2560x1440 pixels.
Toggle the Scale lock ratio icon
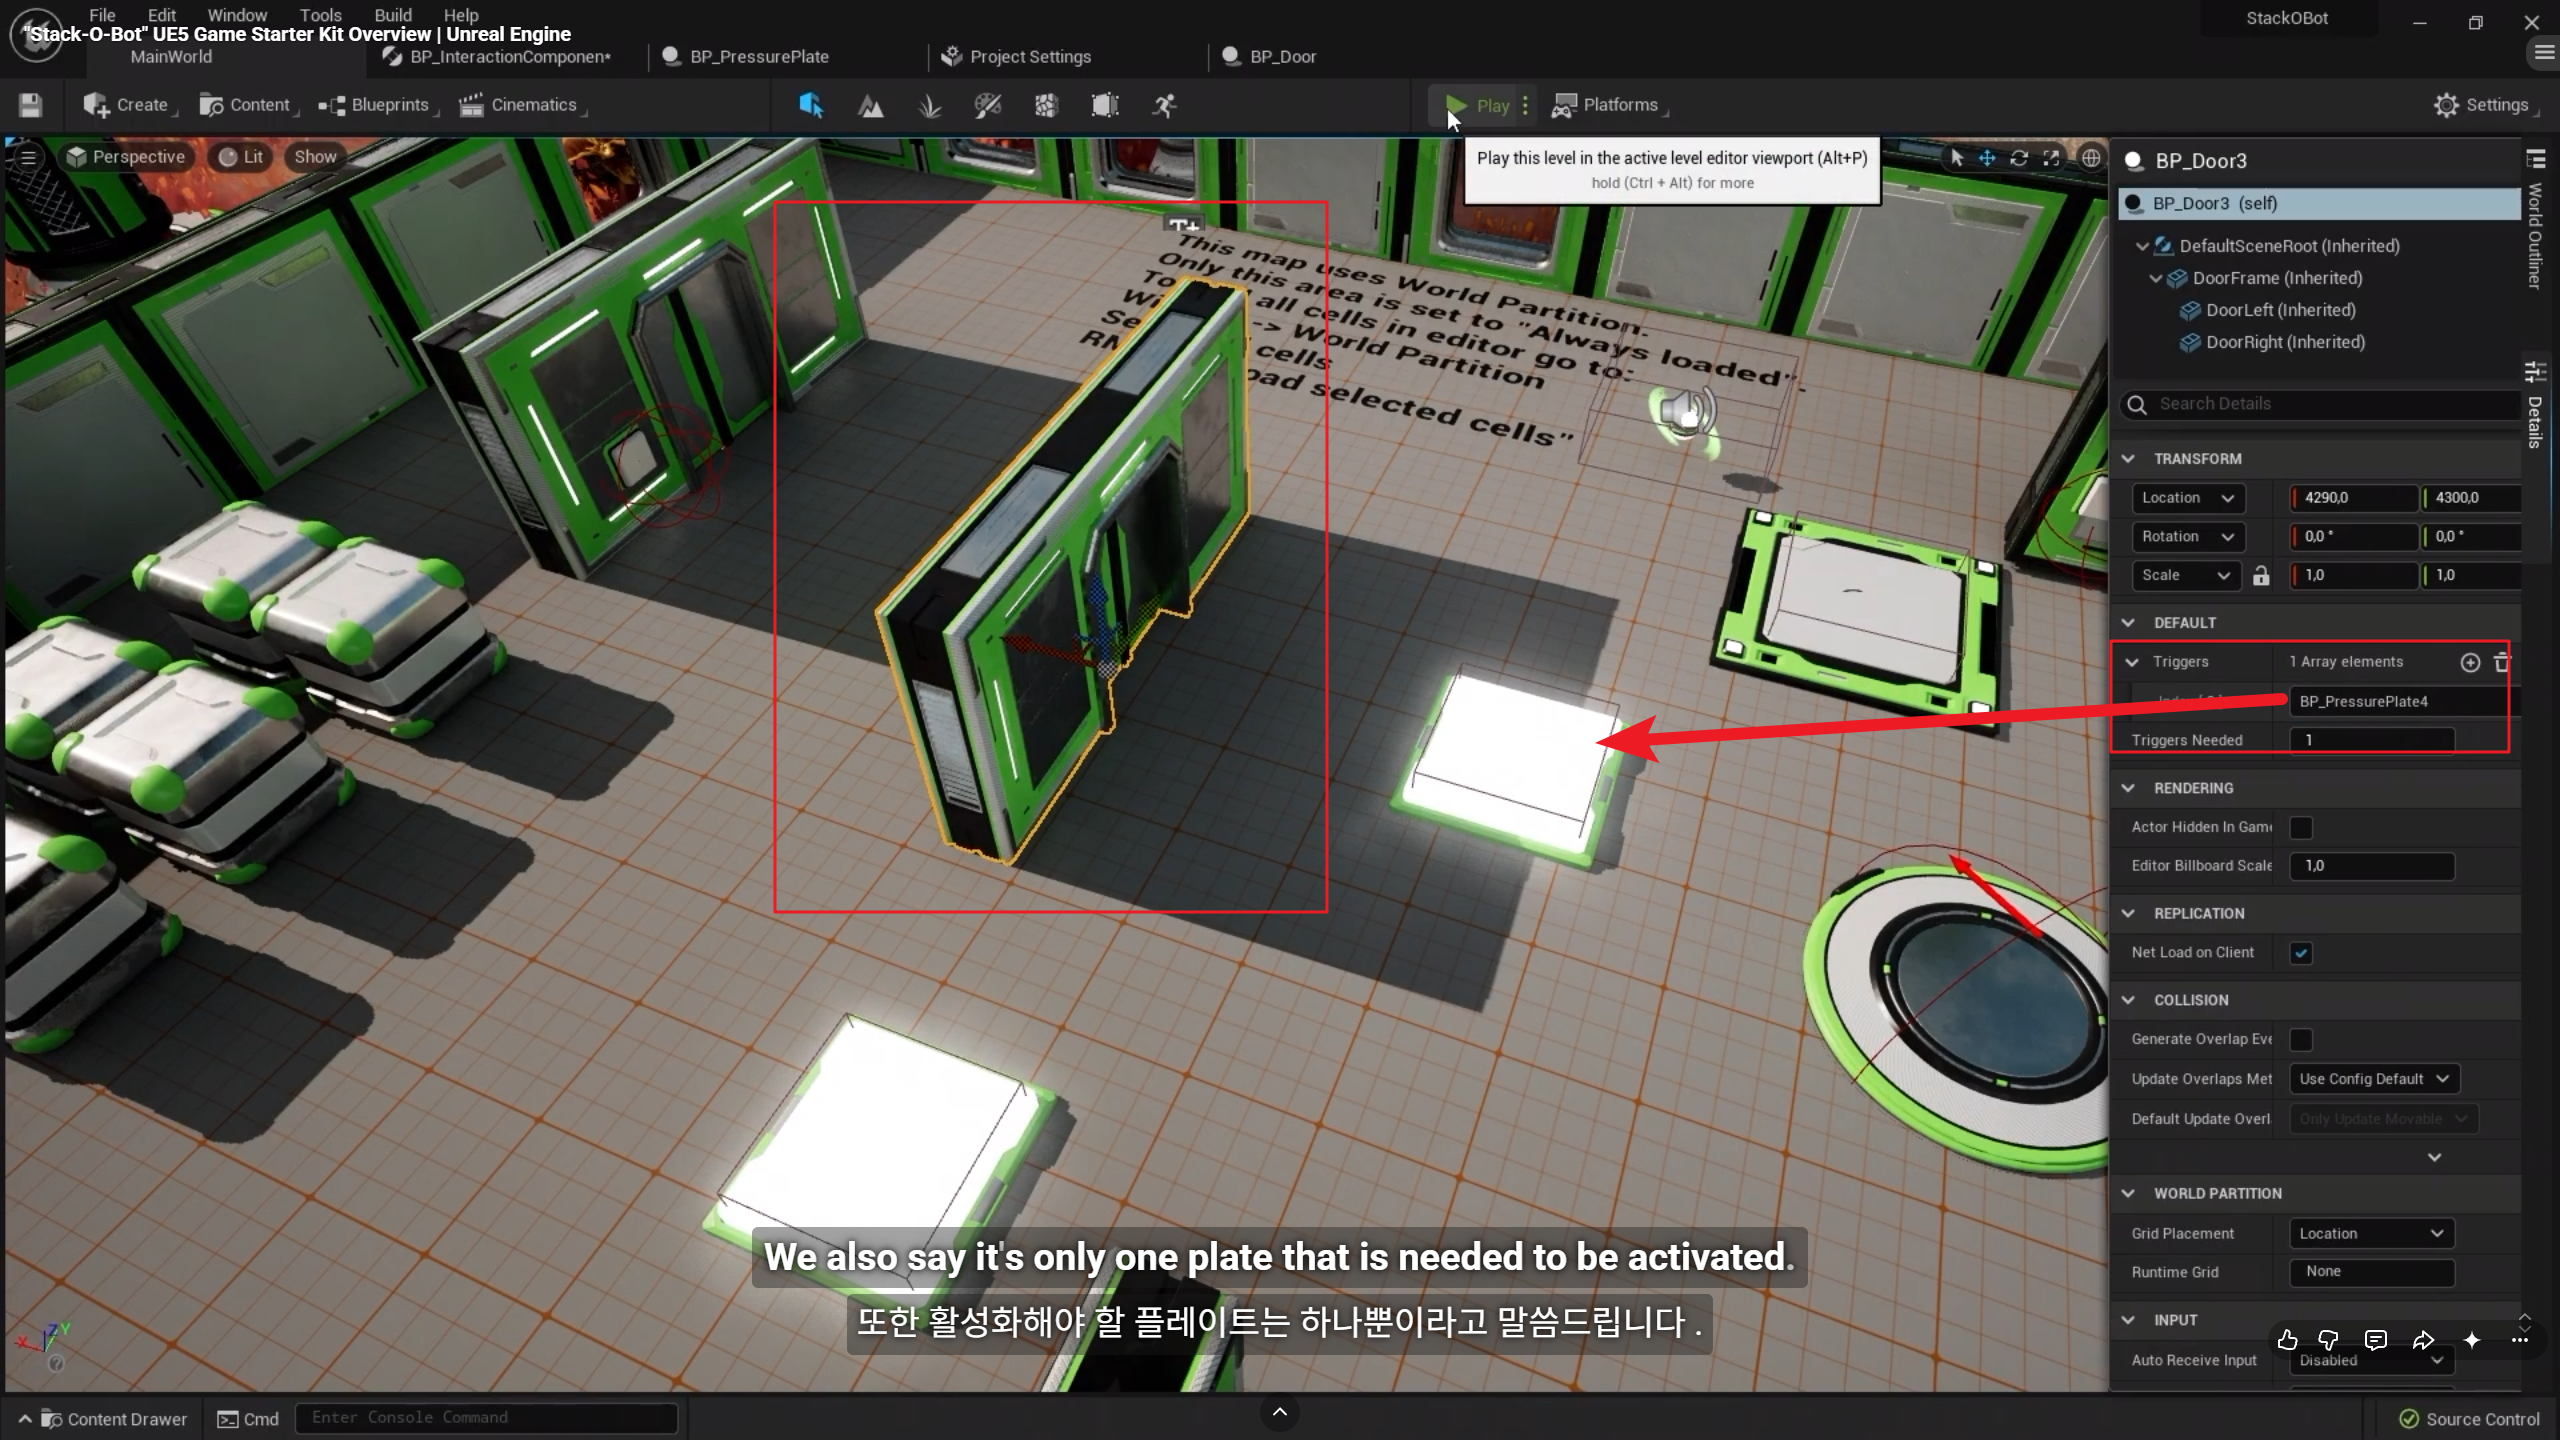(2261, 575)
